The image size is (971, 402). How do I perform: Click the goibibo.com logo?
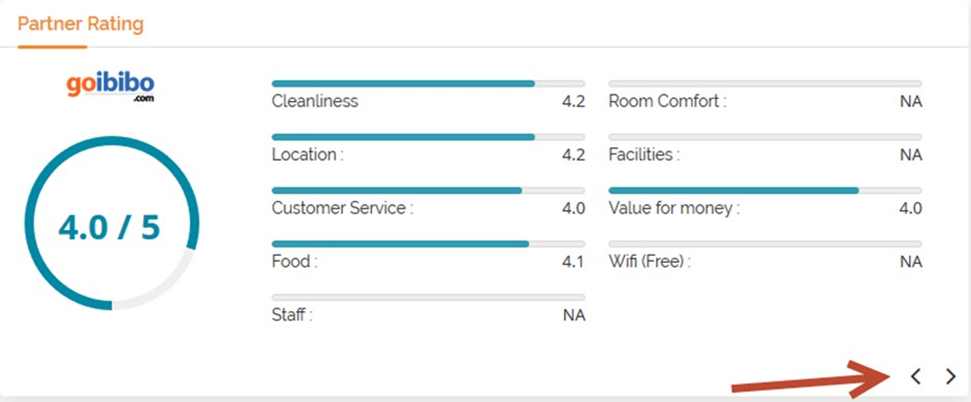pyautogui.click(x=111, y=86)
